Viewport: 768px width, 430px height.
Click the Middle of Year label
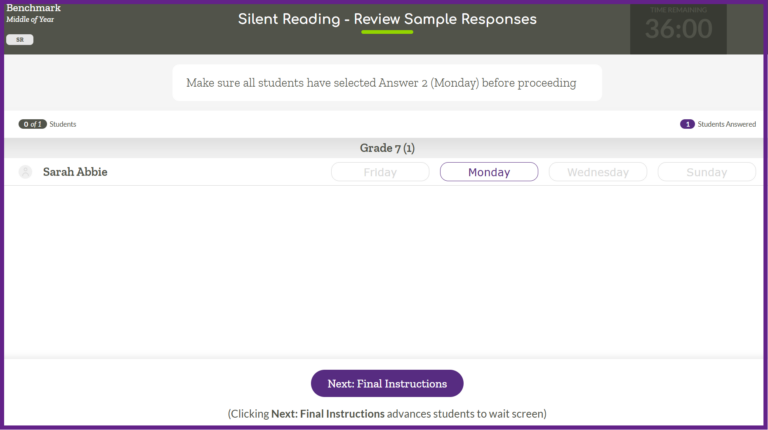click(30, 20)
